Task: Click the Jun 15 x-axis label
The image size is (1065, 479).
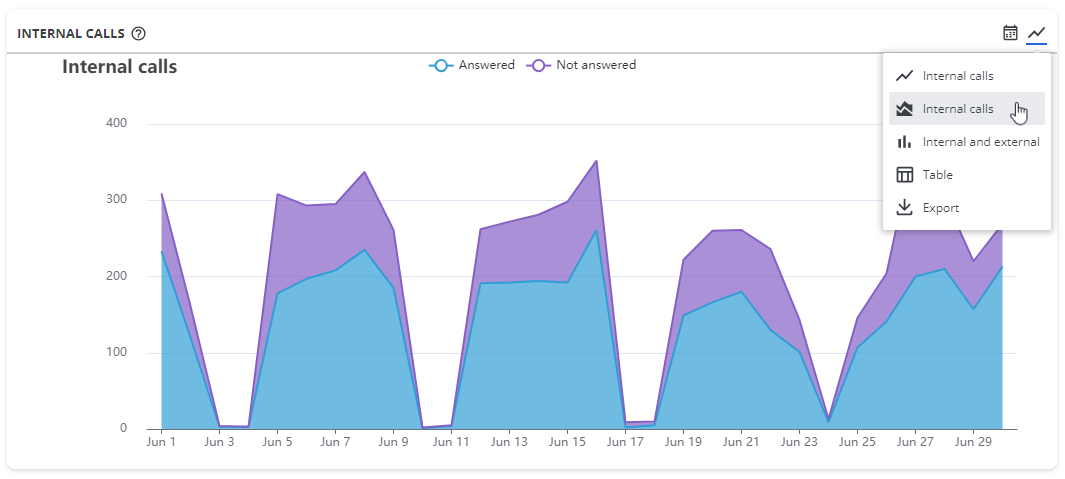Action: pyautogui.click(x=567, y=440)
